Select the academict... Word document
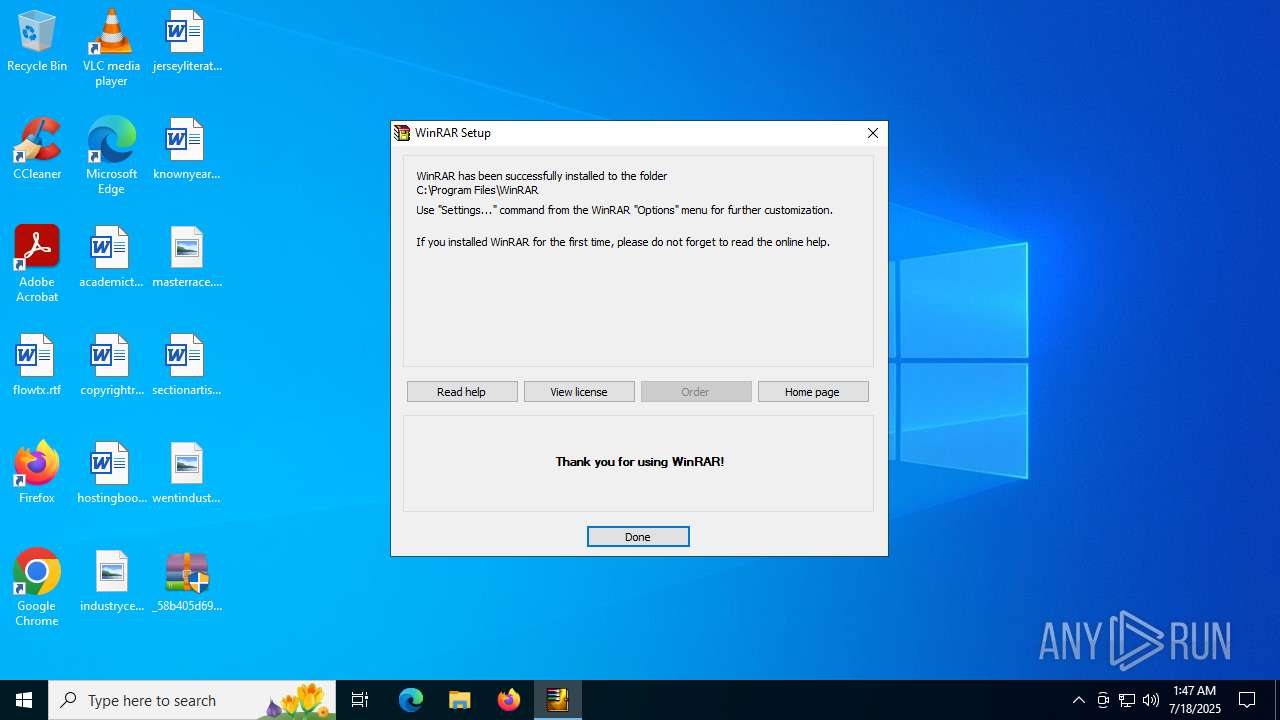1280x720 pixels. coord(111,258)
